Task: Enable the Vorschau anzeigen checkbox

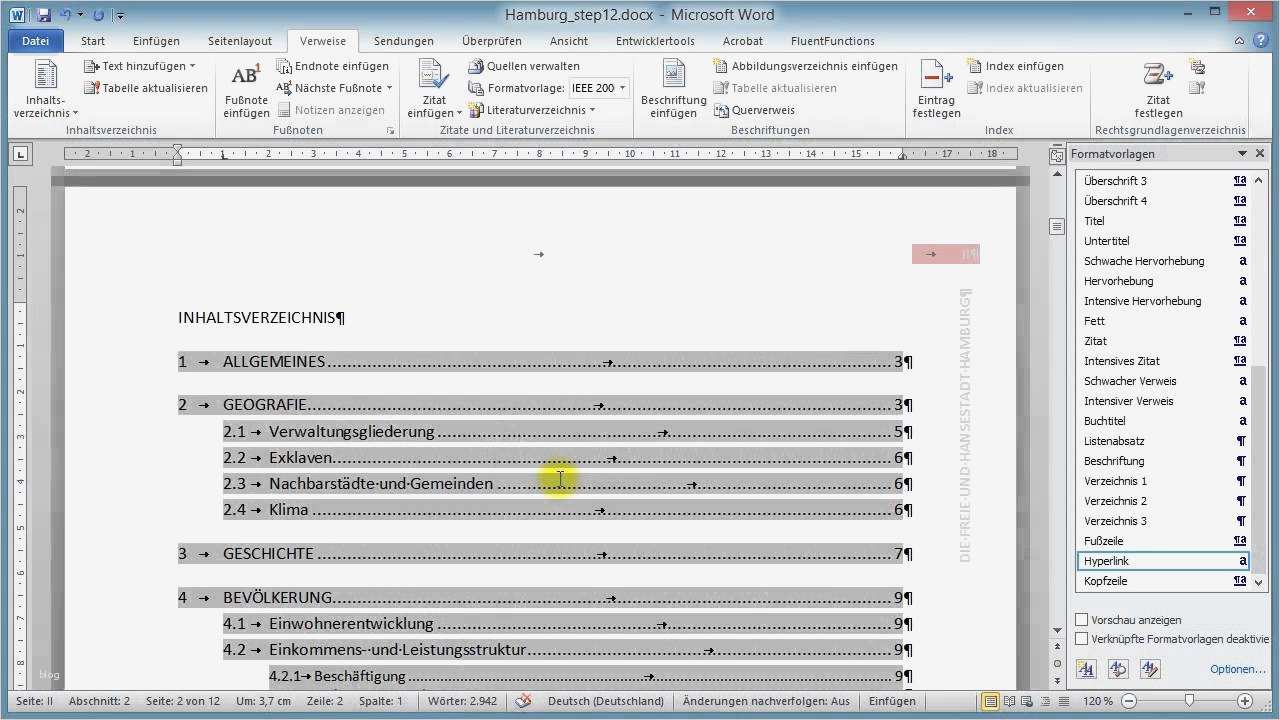Action: (x=1082, y=619)
